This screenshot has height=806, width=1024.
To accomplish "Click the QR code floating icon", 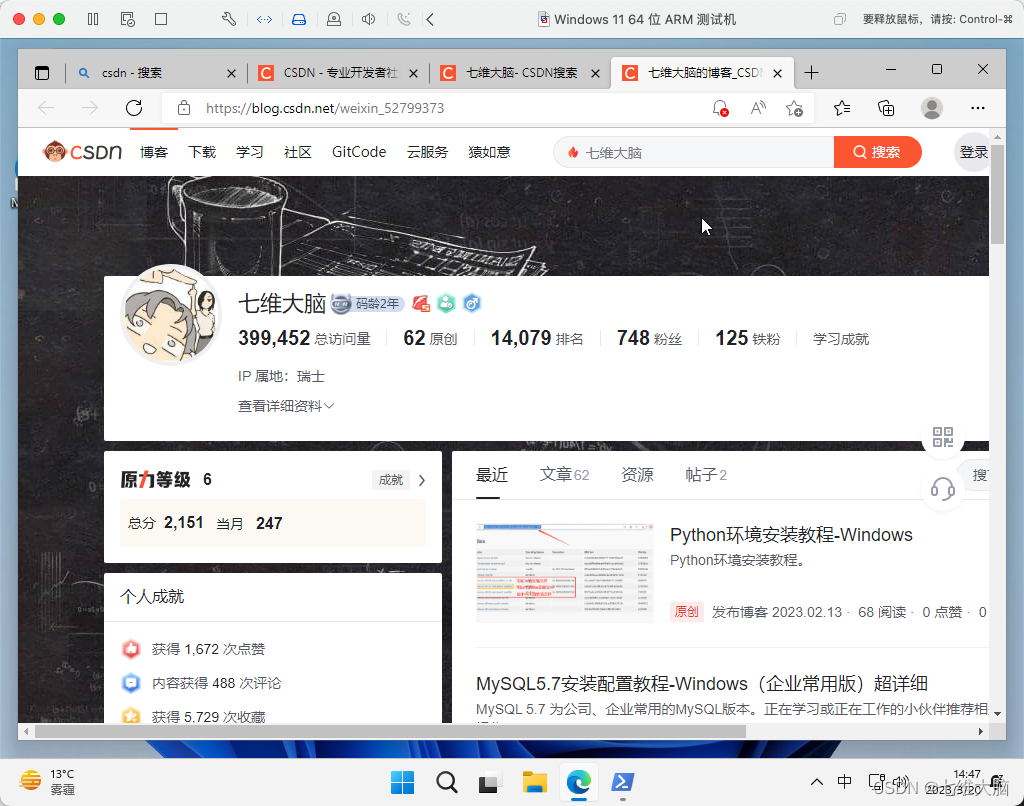I will [942, 436].
